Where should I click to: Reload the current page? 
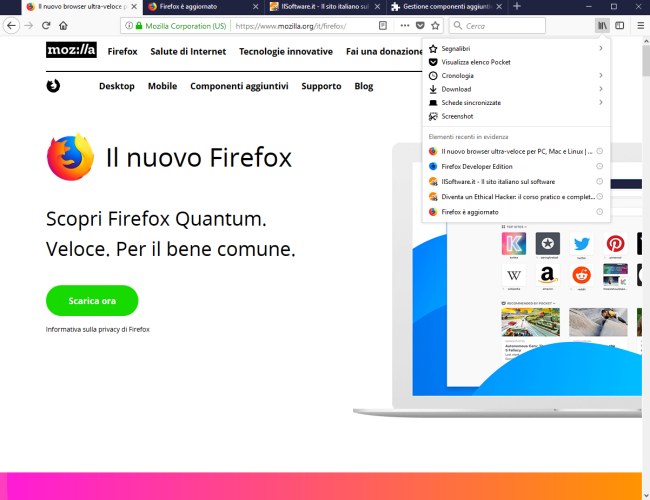(x=46, y=26)
